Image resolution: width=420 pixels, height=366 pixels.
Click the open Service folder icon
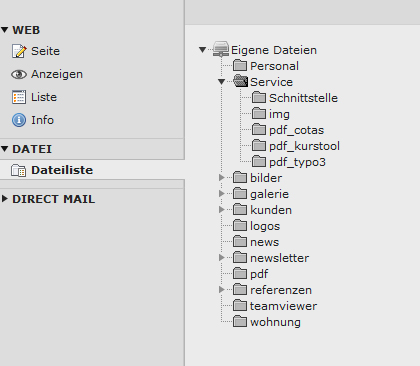coord(240,81)
